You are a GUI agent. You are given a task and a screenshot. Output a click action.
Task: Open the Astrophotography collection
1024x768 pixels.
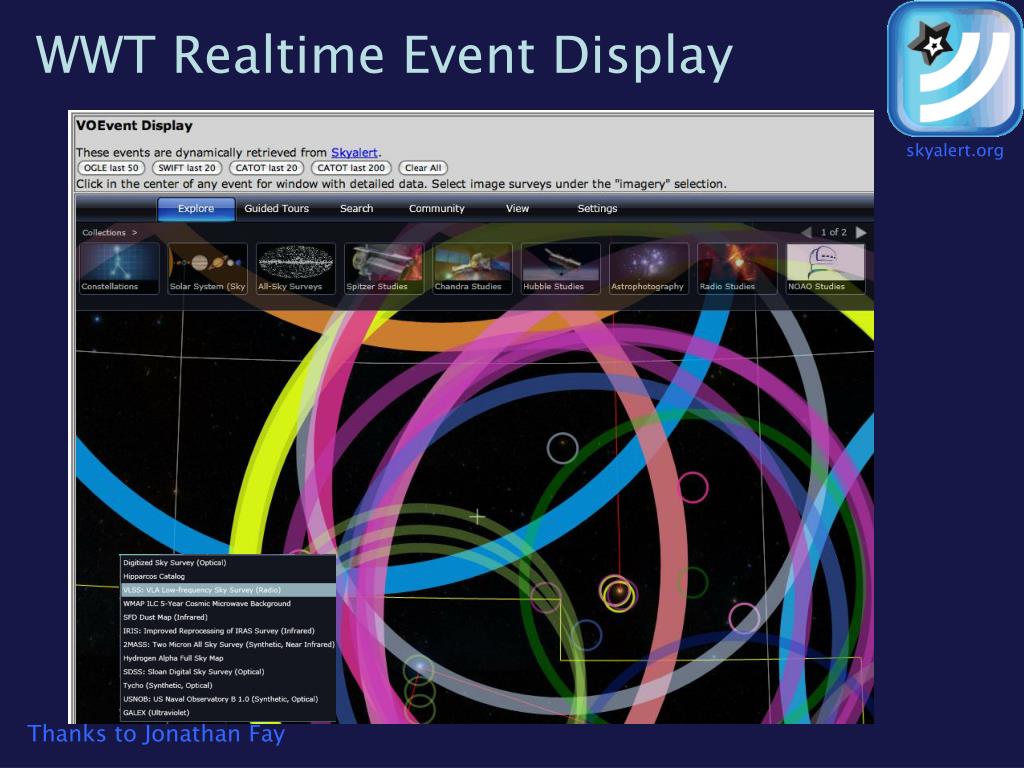649,268
